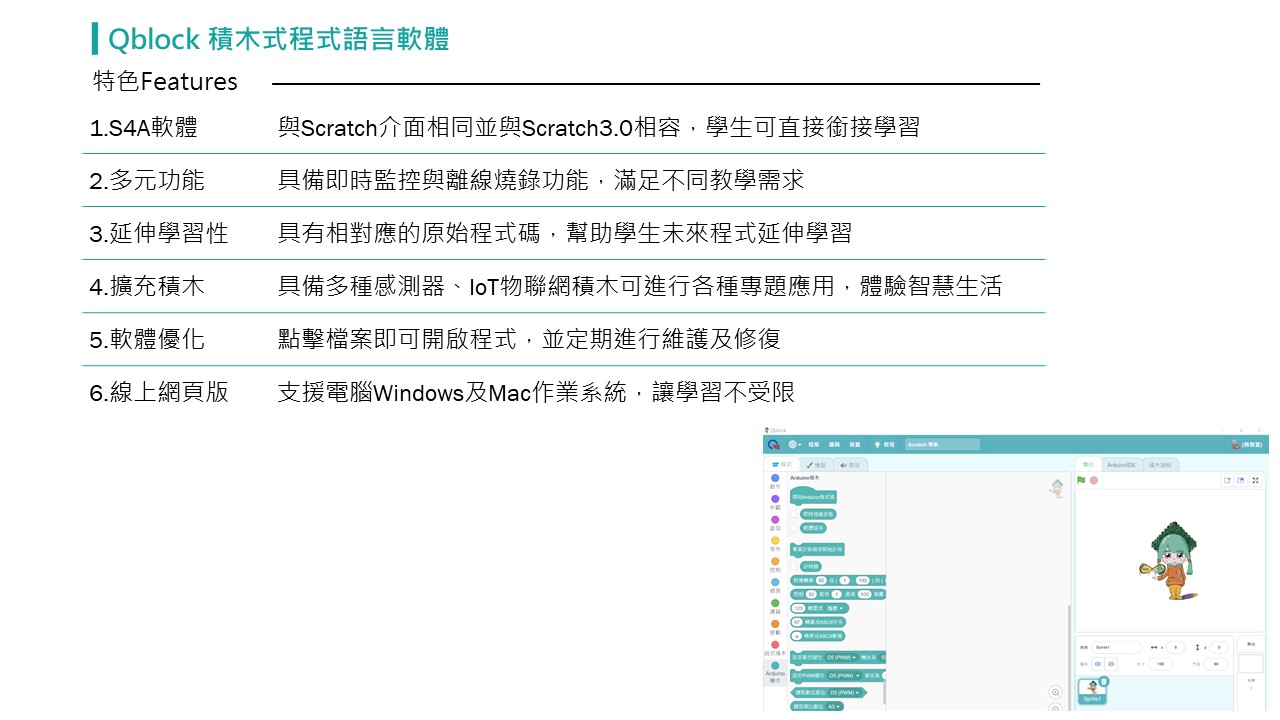Open D5 (PWM) dropdown in 設定數位腳位 block
1280x720 pixels.
[x=842, y=657]
